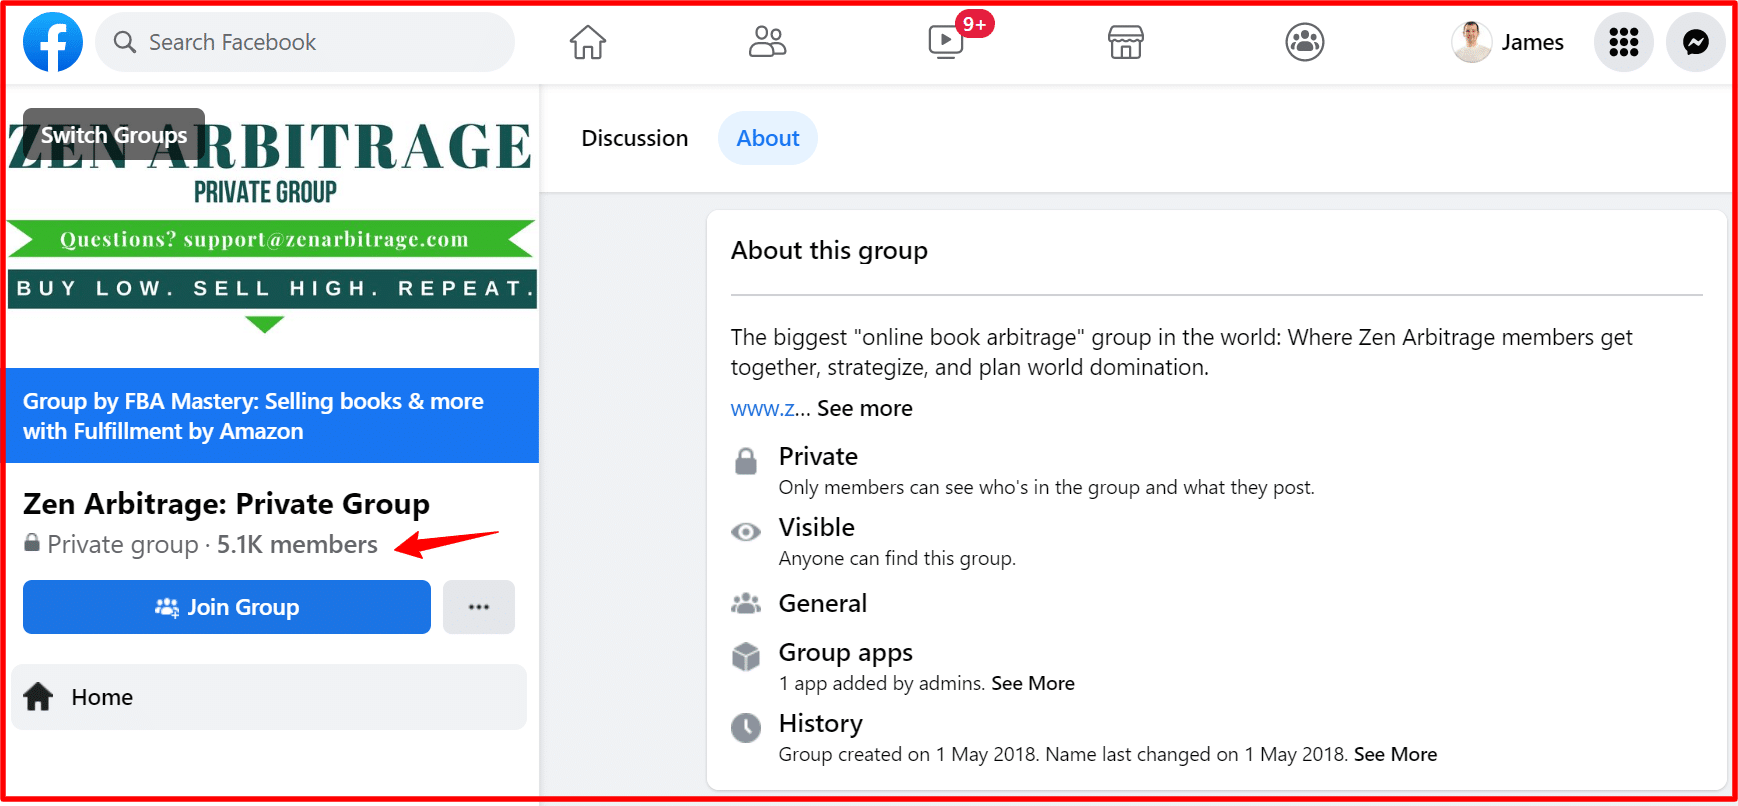
Task: Click the Switch Groups button
Action: coord(114,134)
